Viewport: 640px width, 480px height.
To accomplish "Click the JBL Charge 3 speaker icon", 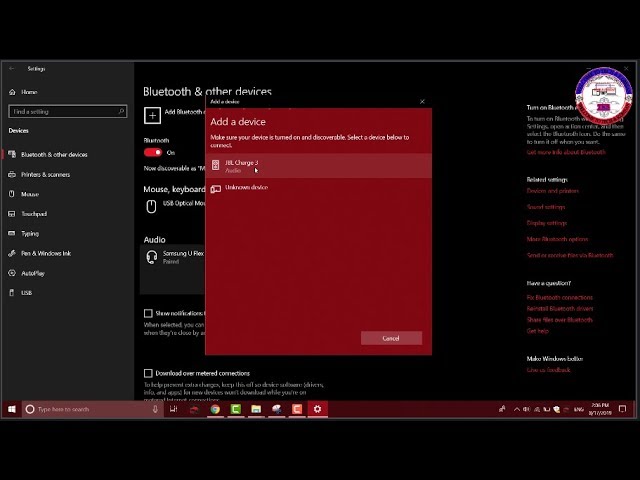I will coord(216,165).
